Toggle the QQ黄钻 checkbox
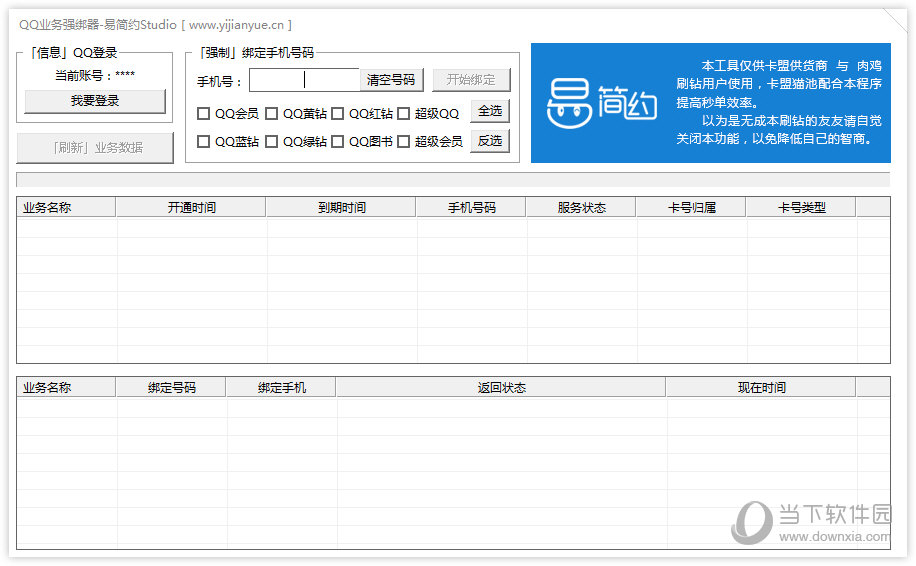Viewport: 916px width, 566px height. [271, 114]
